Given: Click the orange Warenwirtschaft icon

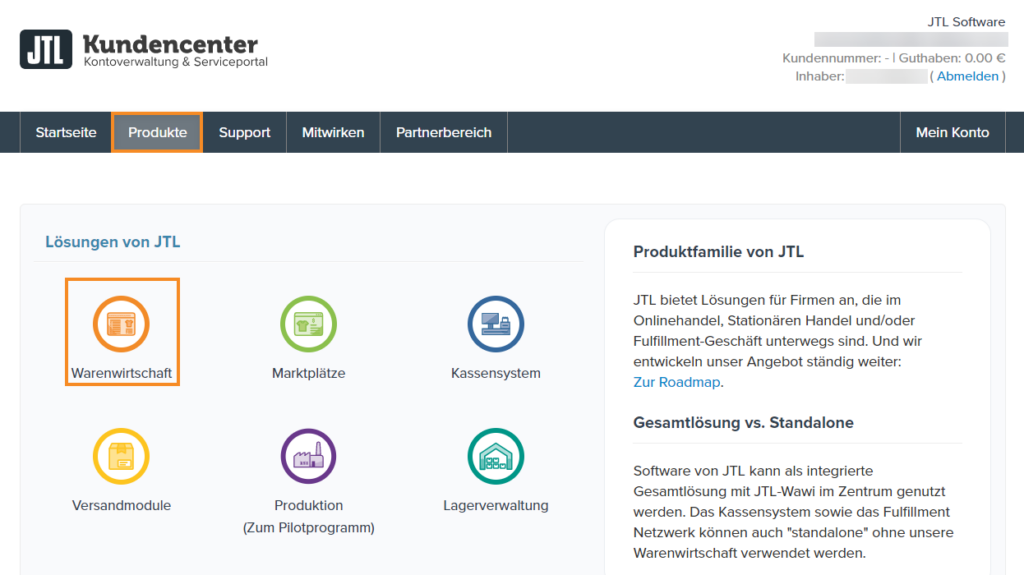Looking at the screenshot, I should point(121,323).
